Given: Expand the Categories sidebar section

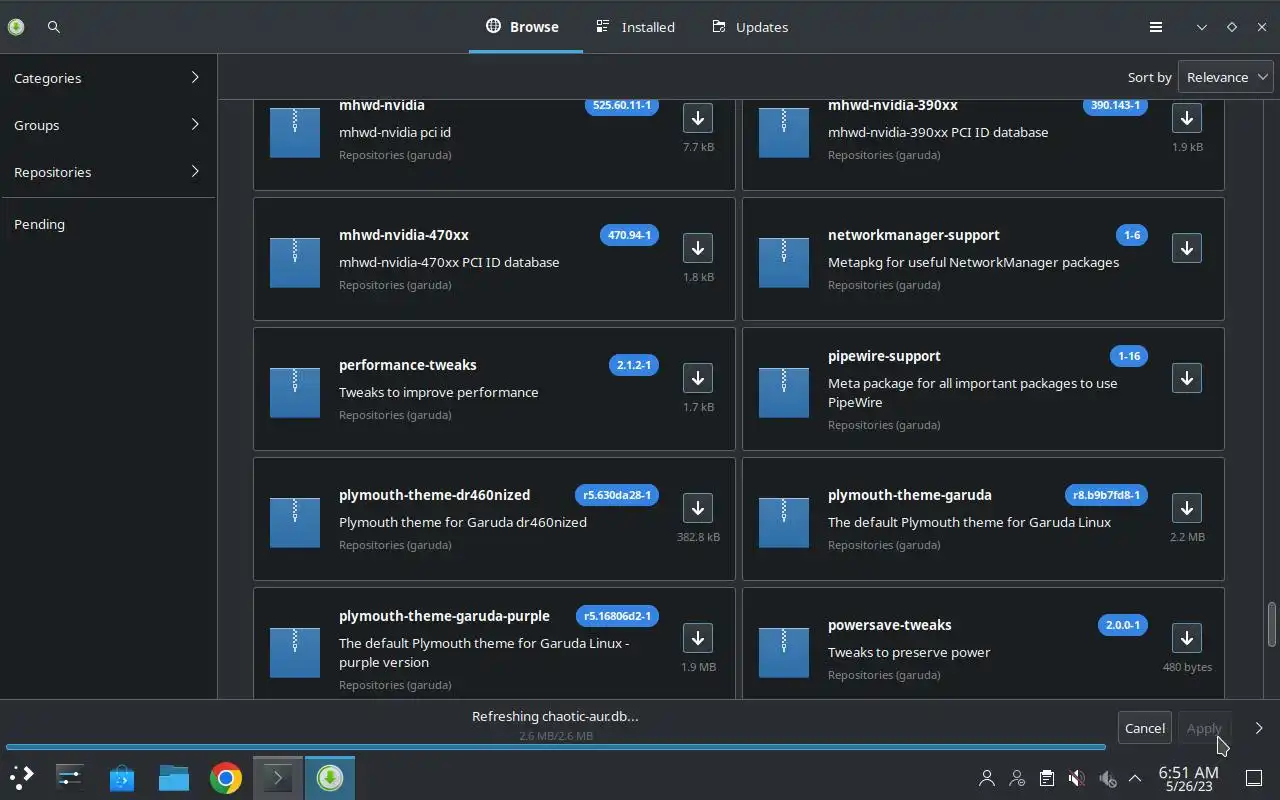Looking at the screenshot, I should point(107,78).
